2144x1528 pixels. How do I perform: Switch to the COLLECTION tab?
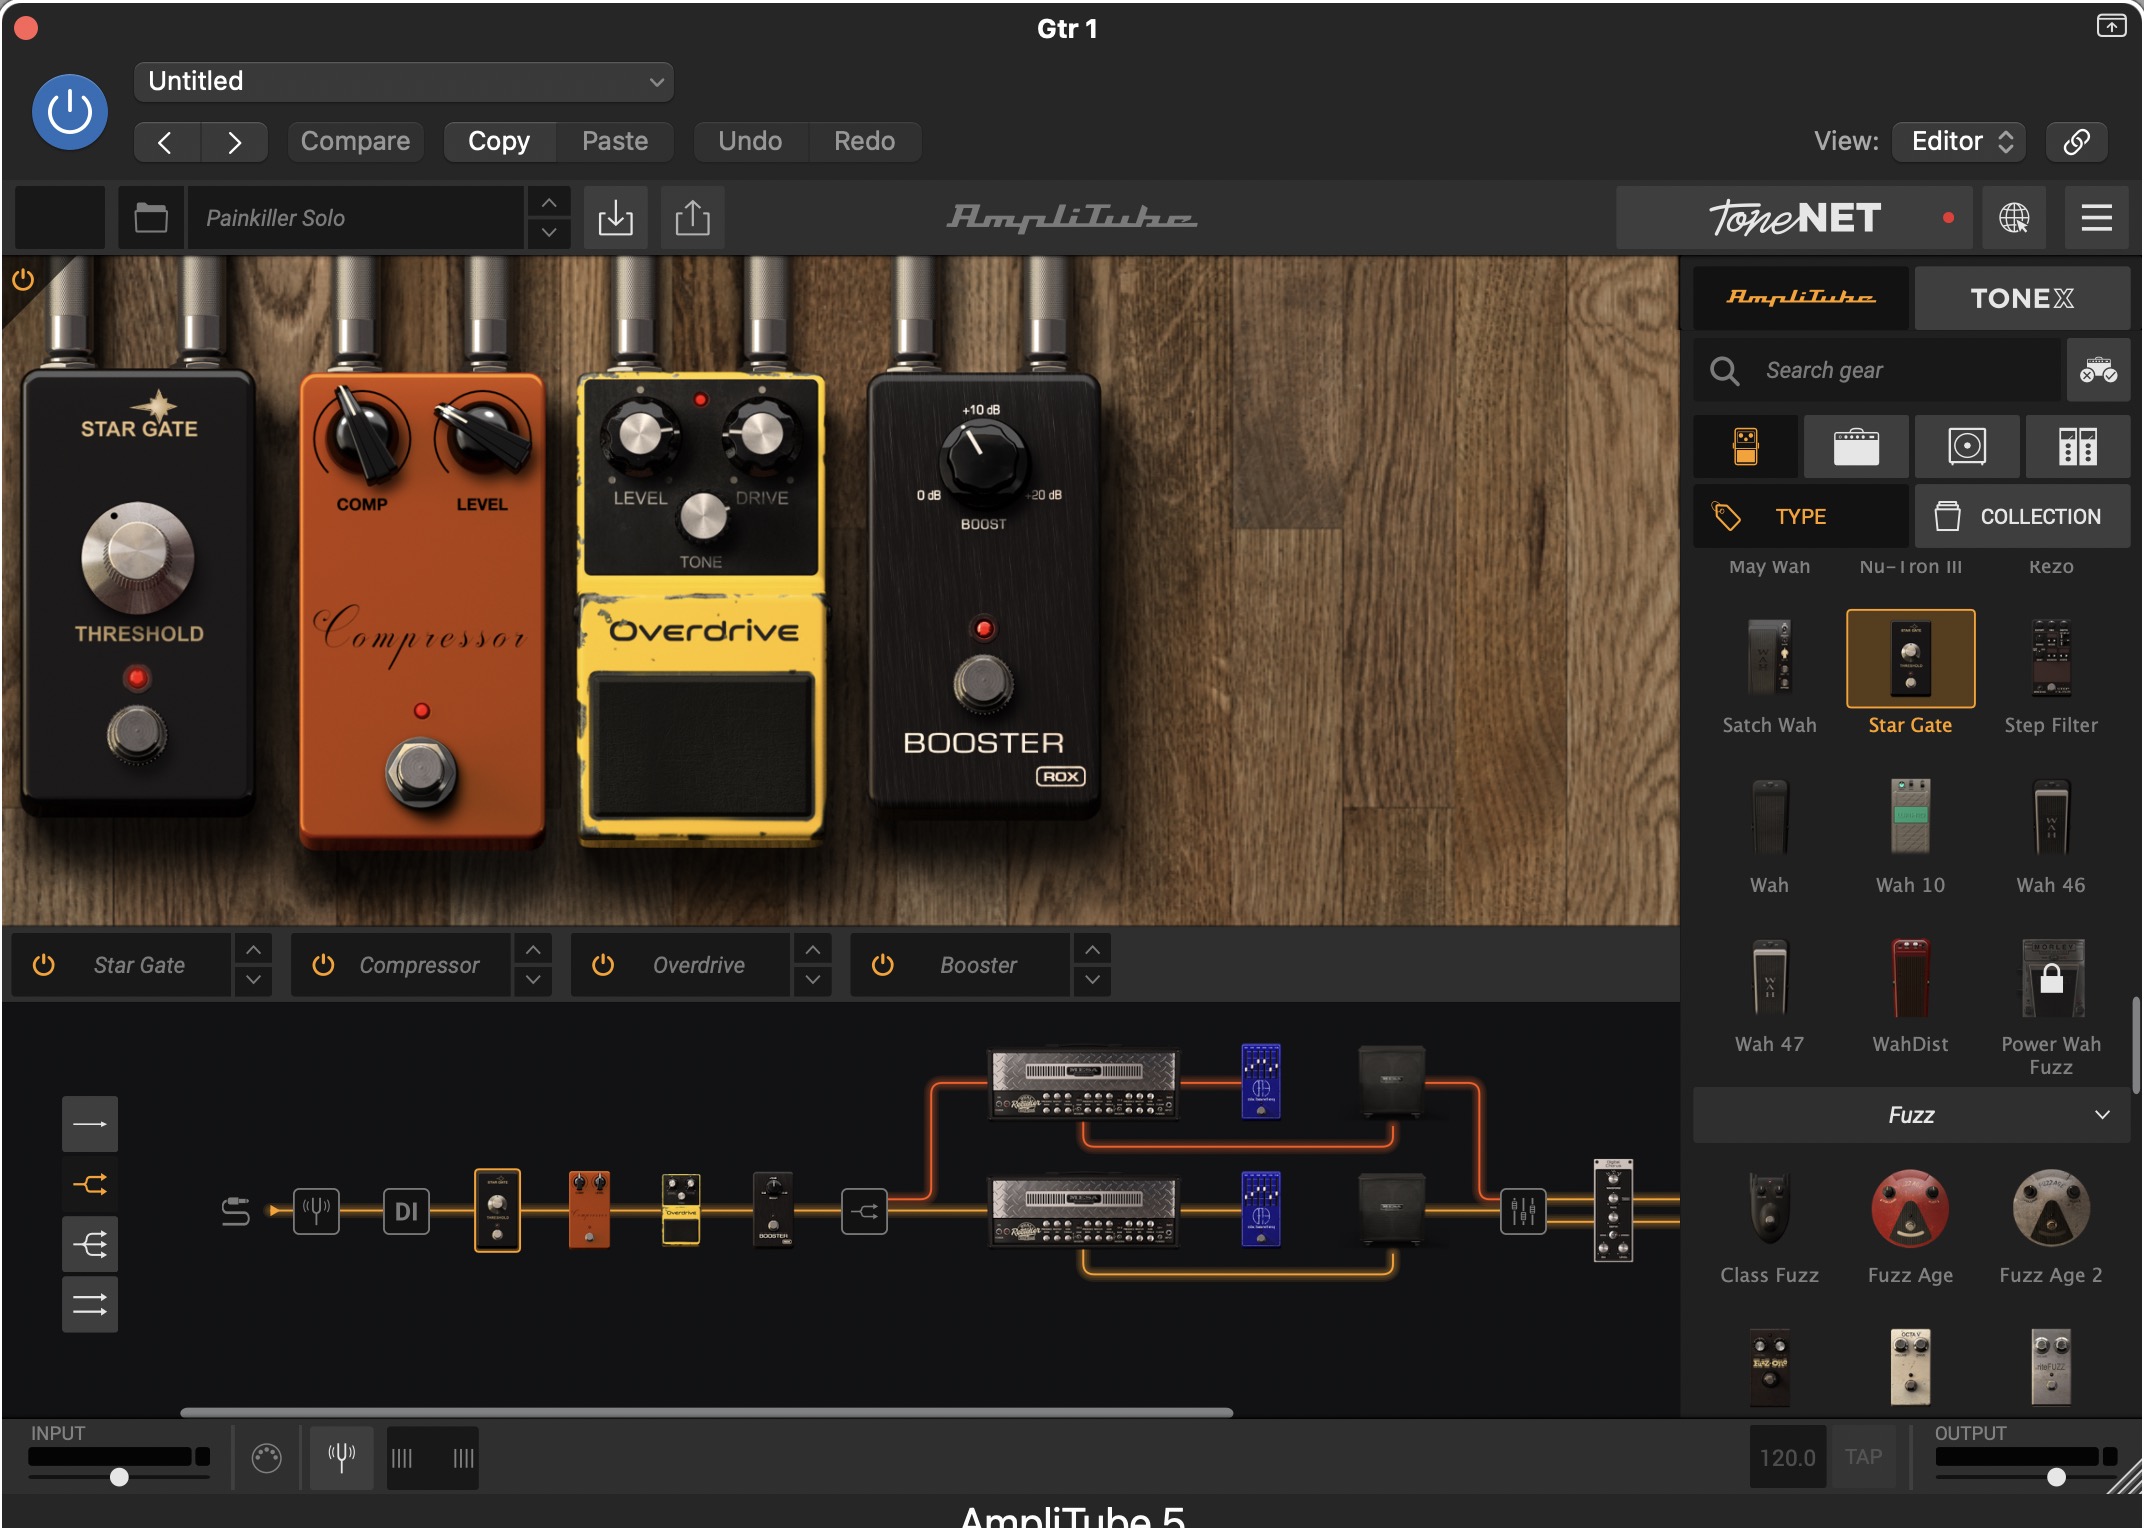(x=2021, y=516)
